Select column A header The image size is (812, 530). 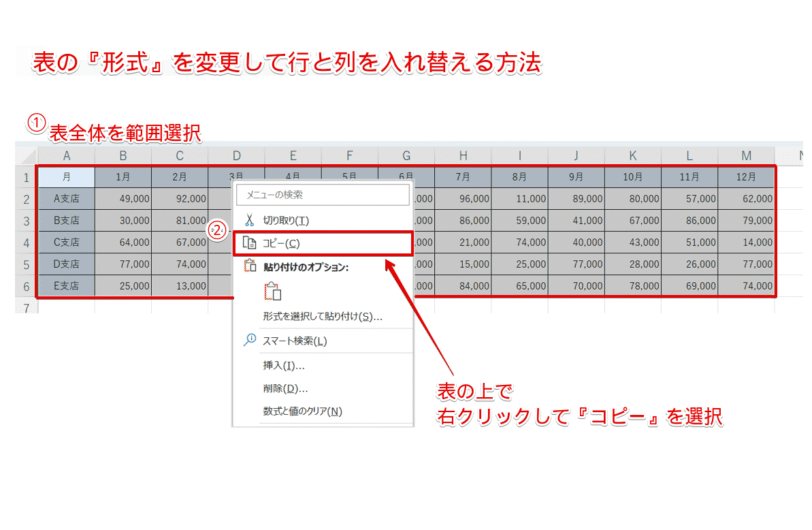coord(66,155)
